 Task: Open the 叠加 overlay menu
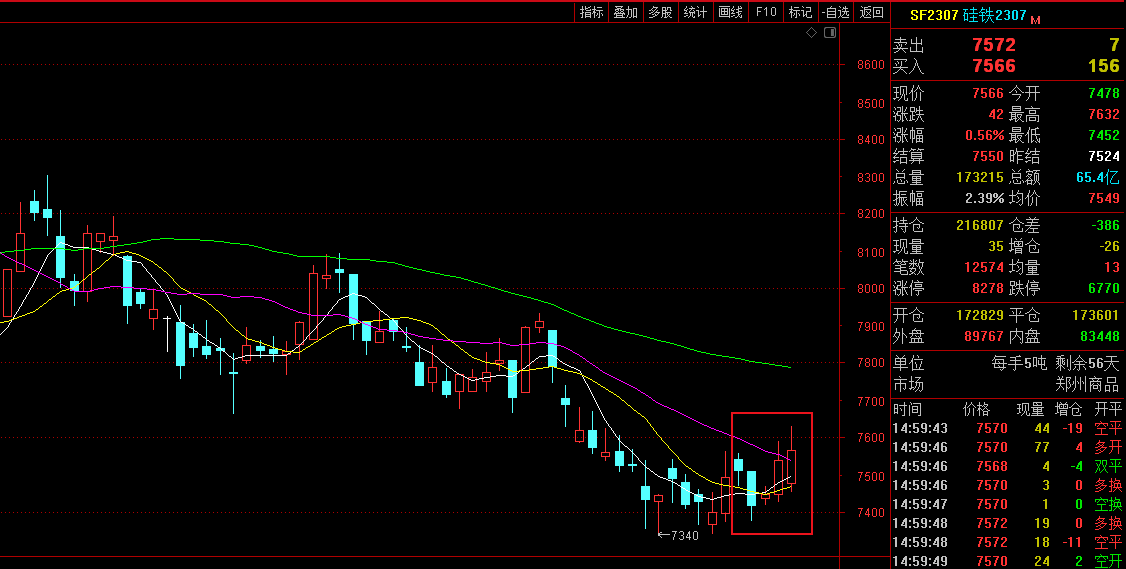tap(625, 12)
